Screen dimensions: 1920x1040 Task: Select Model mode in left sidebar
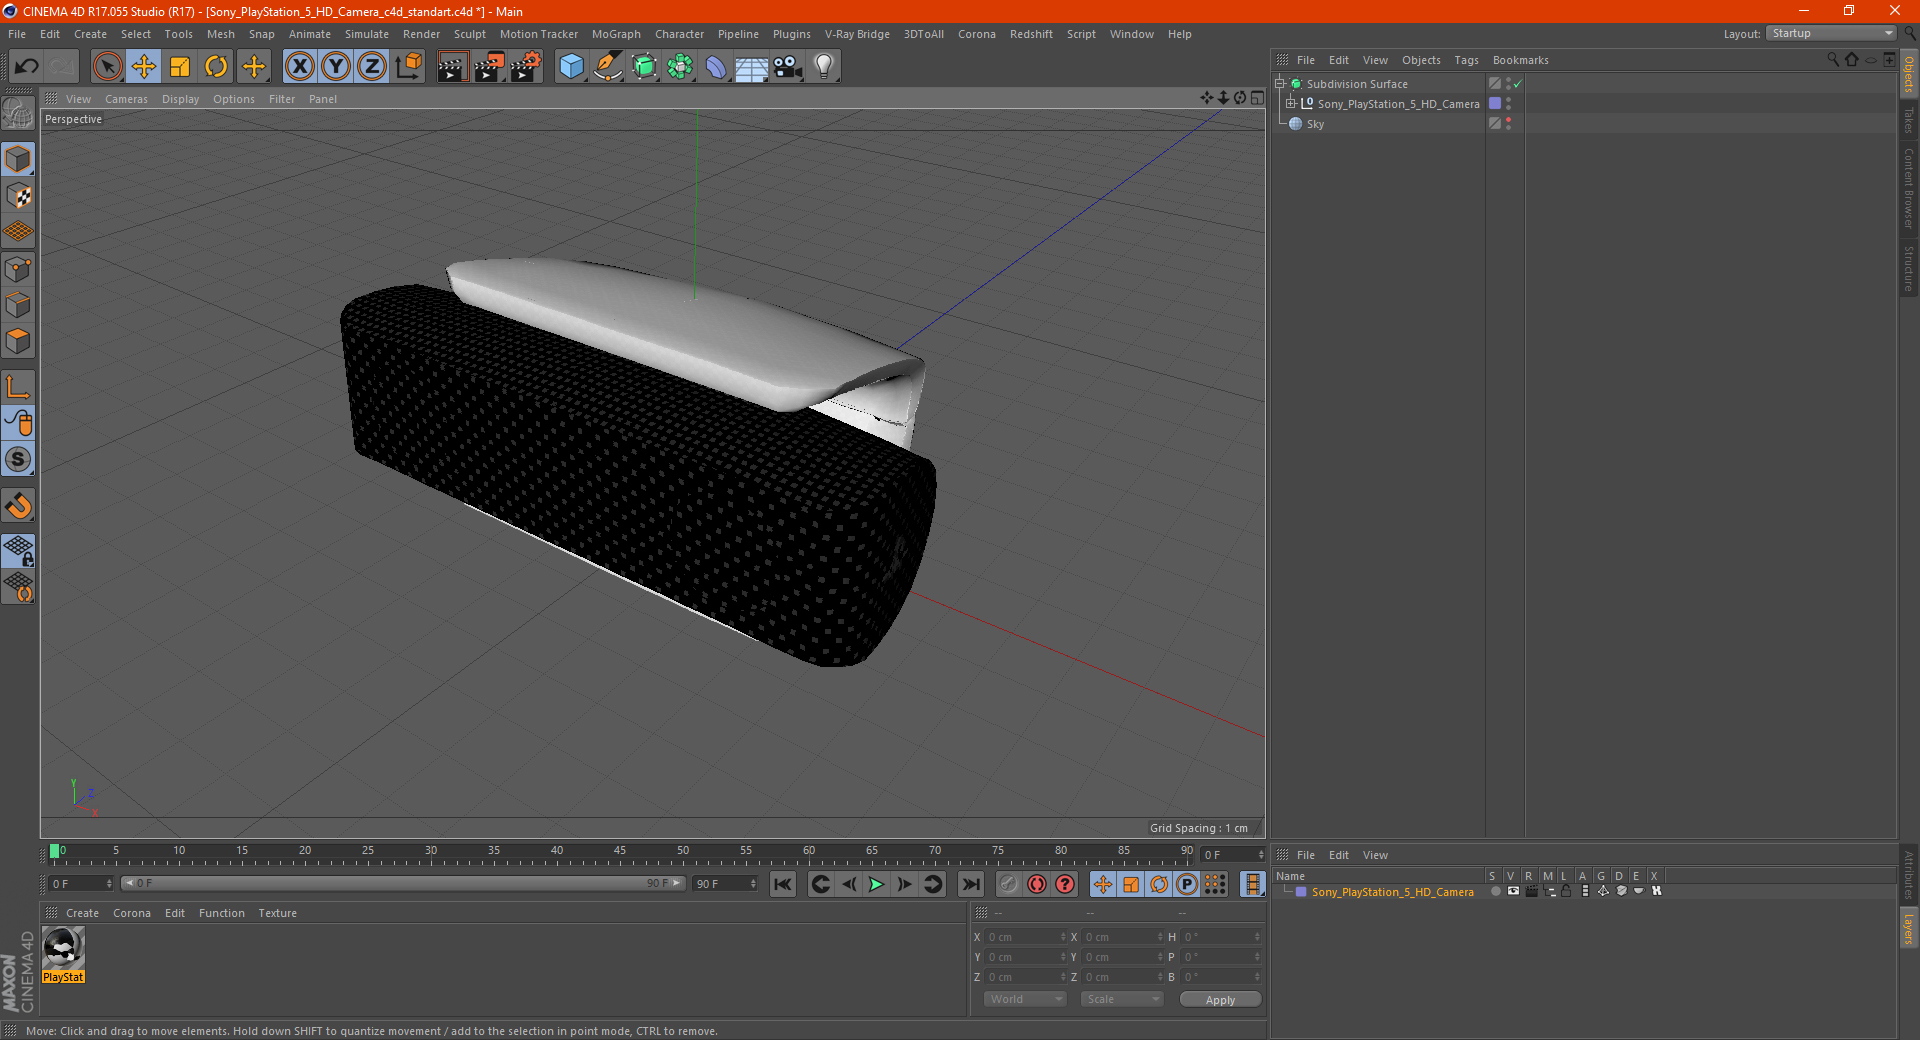(x=18, y=160)
